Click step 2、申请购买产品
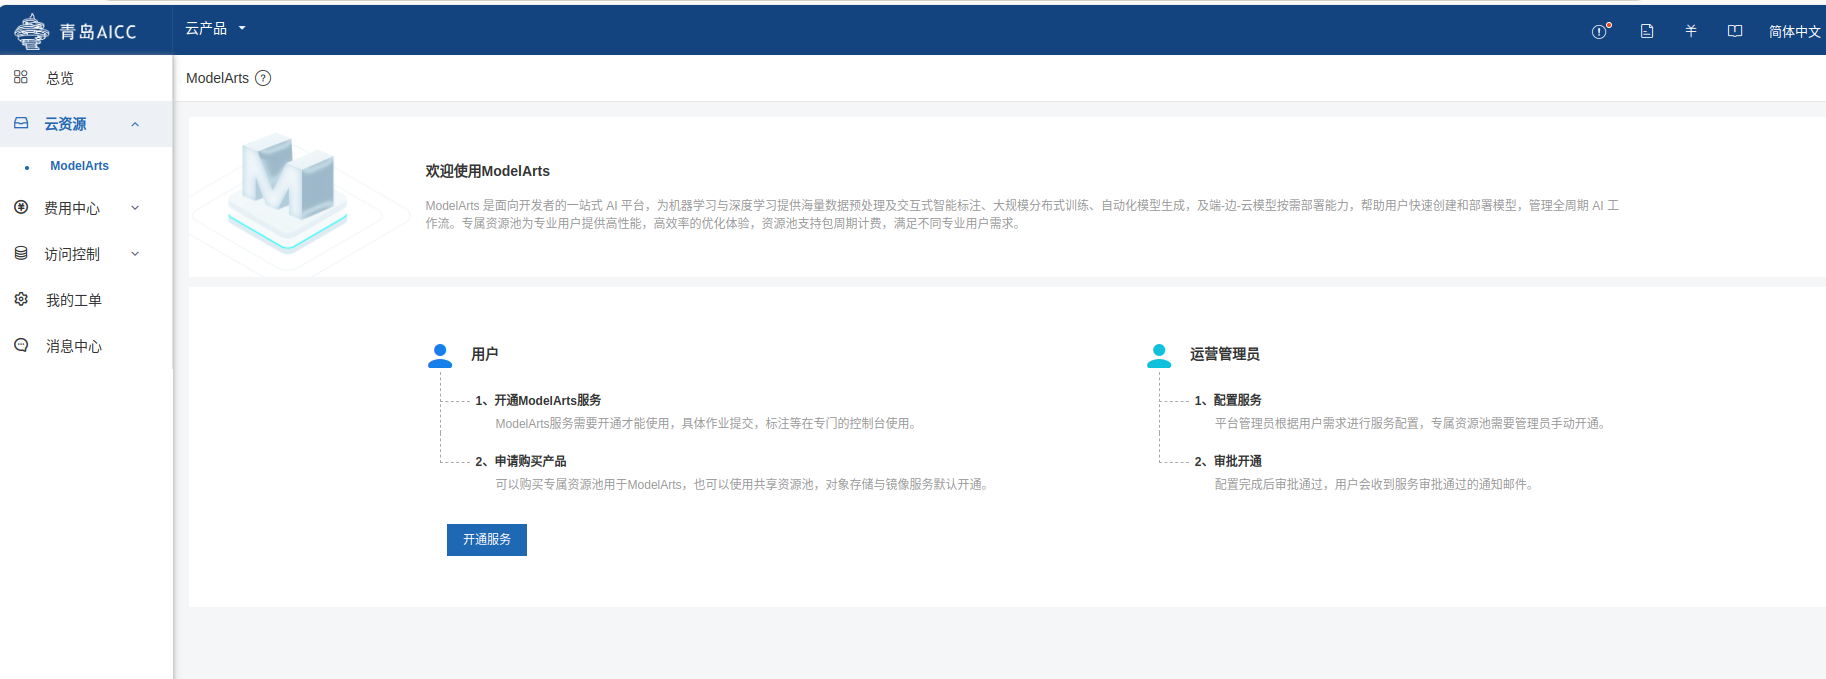 click(x=521, y=461)
